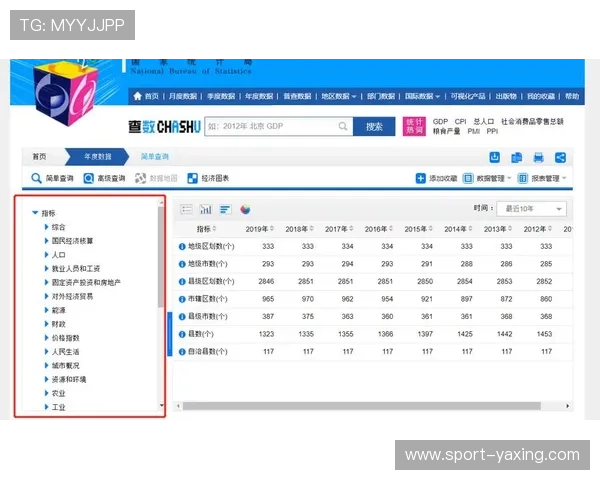The image size is (600, 480).
Task: Click info icon for 地级市数(个)
Action: point(182,264)
